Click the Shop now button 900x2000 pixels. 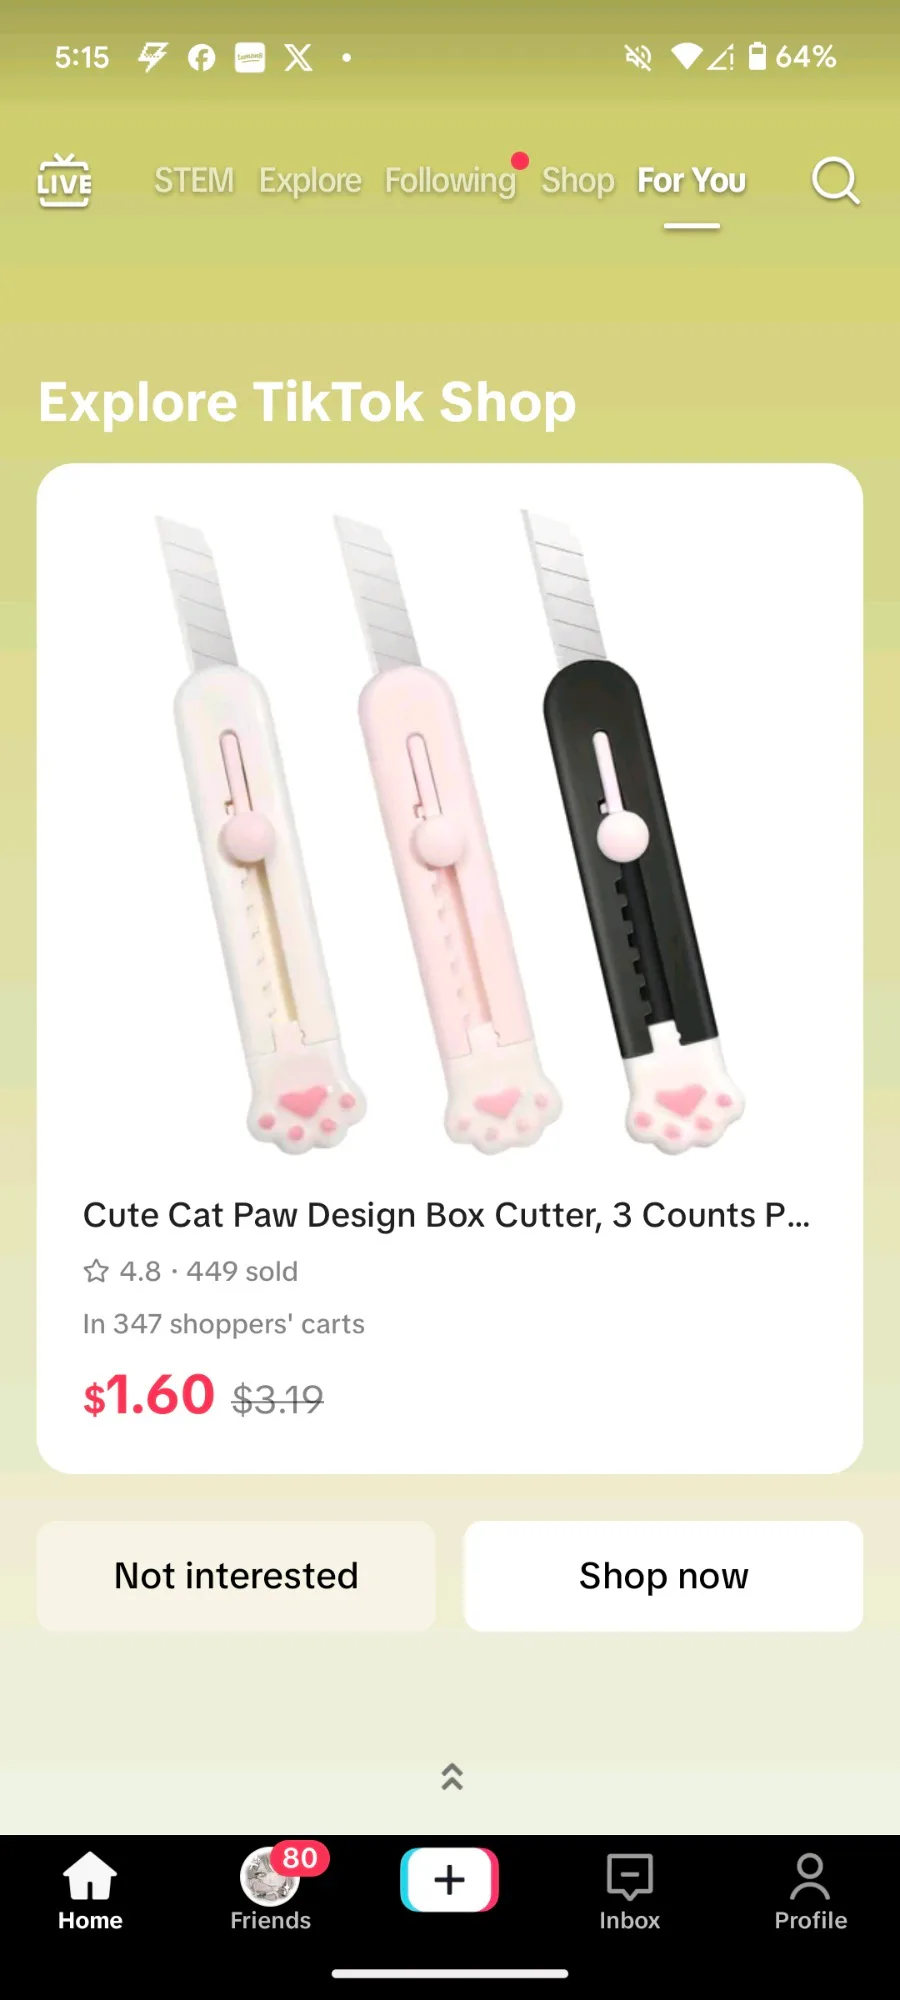click(664, 1576)
